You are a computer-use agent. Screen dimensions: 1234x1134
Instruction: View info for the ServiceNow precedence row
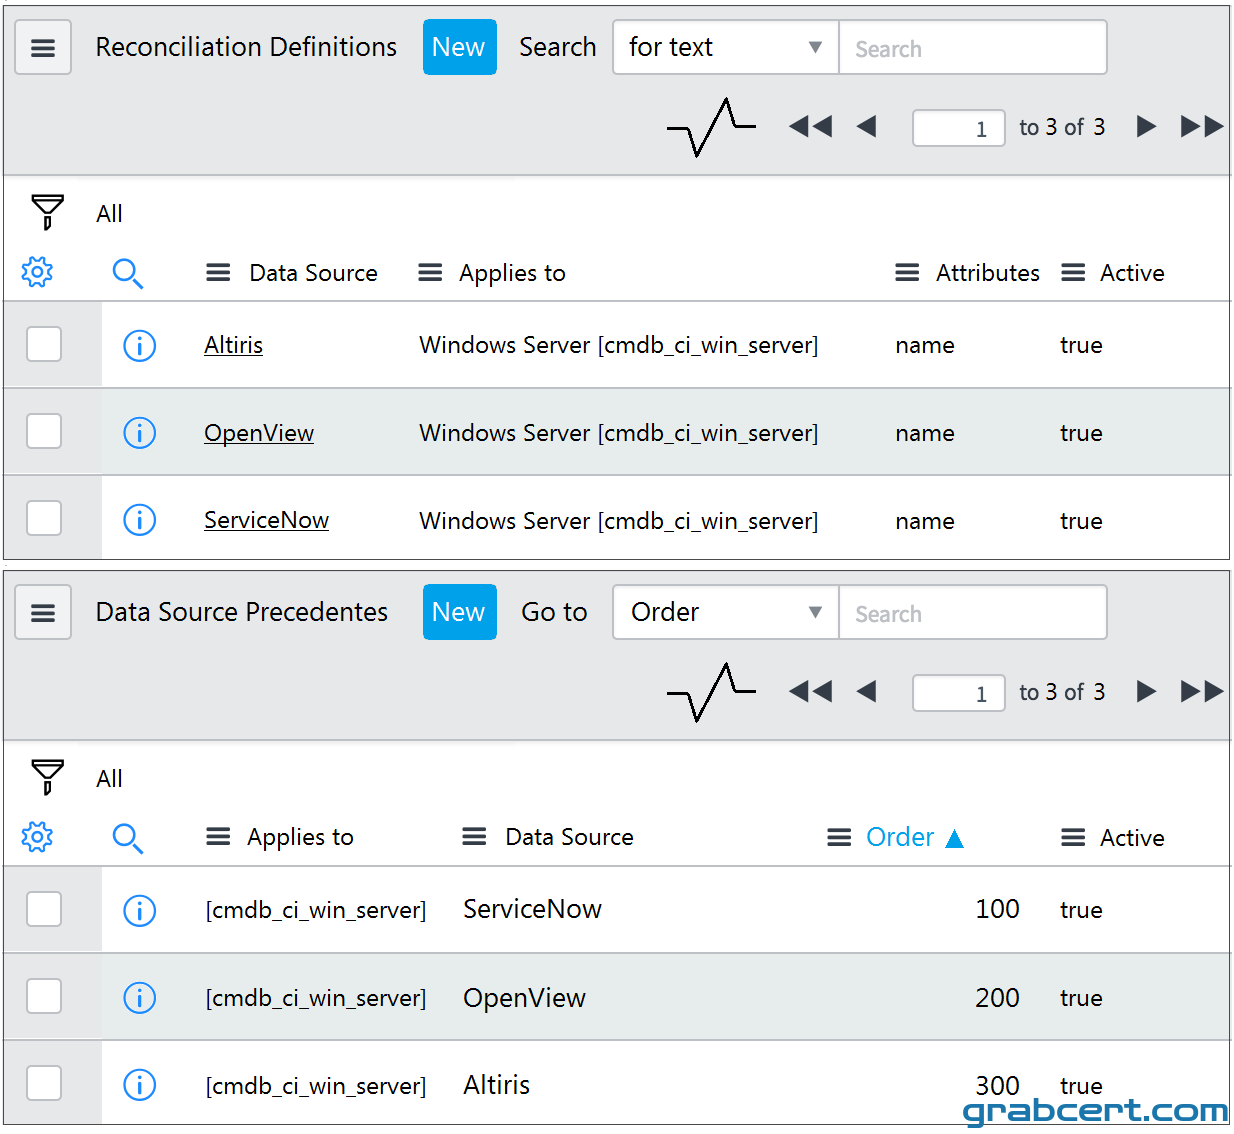pyautogui.click(x=139, y=910)
